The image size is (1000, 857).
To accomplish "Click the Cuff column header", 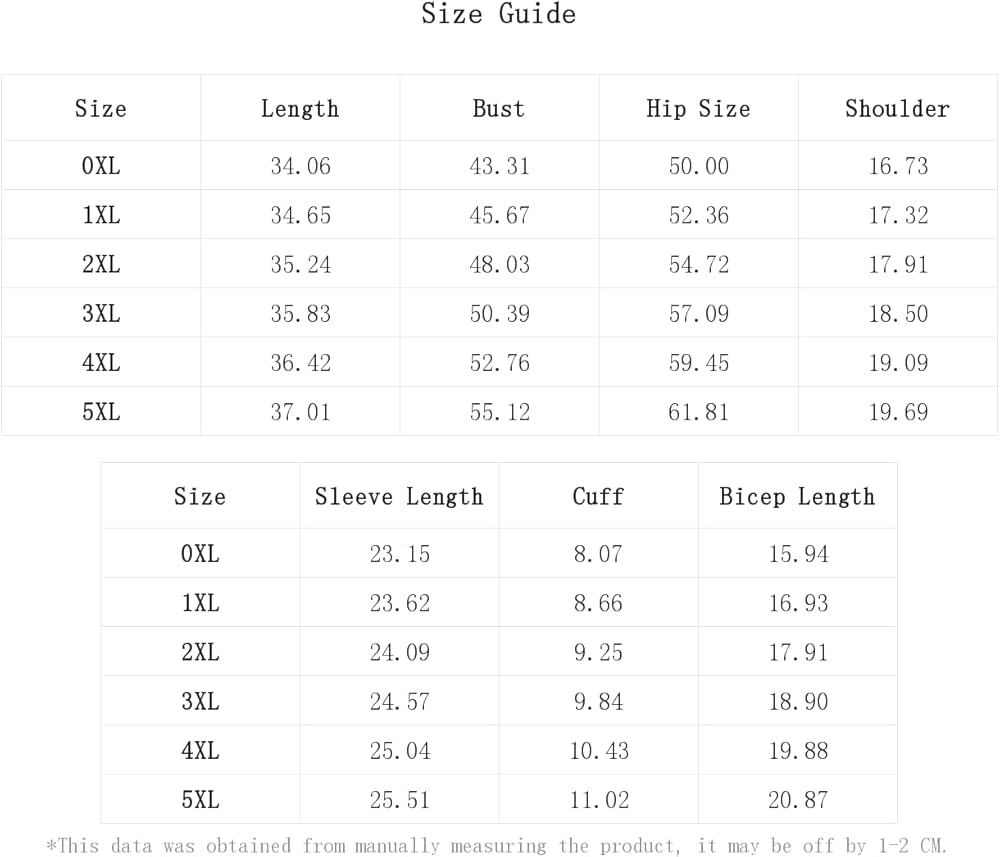I will pyautogui.click(x=598, y=497).
